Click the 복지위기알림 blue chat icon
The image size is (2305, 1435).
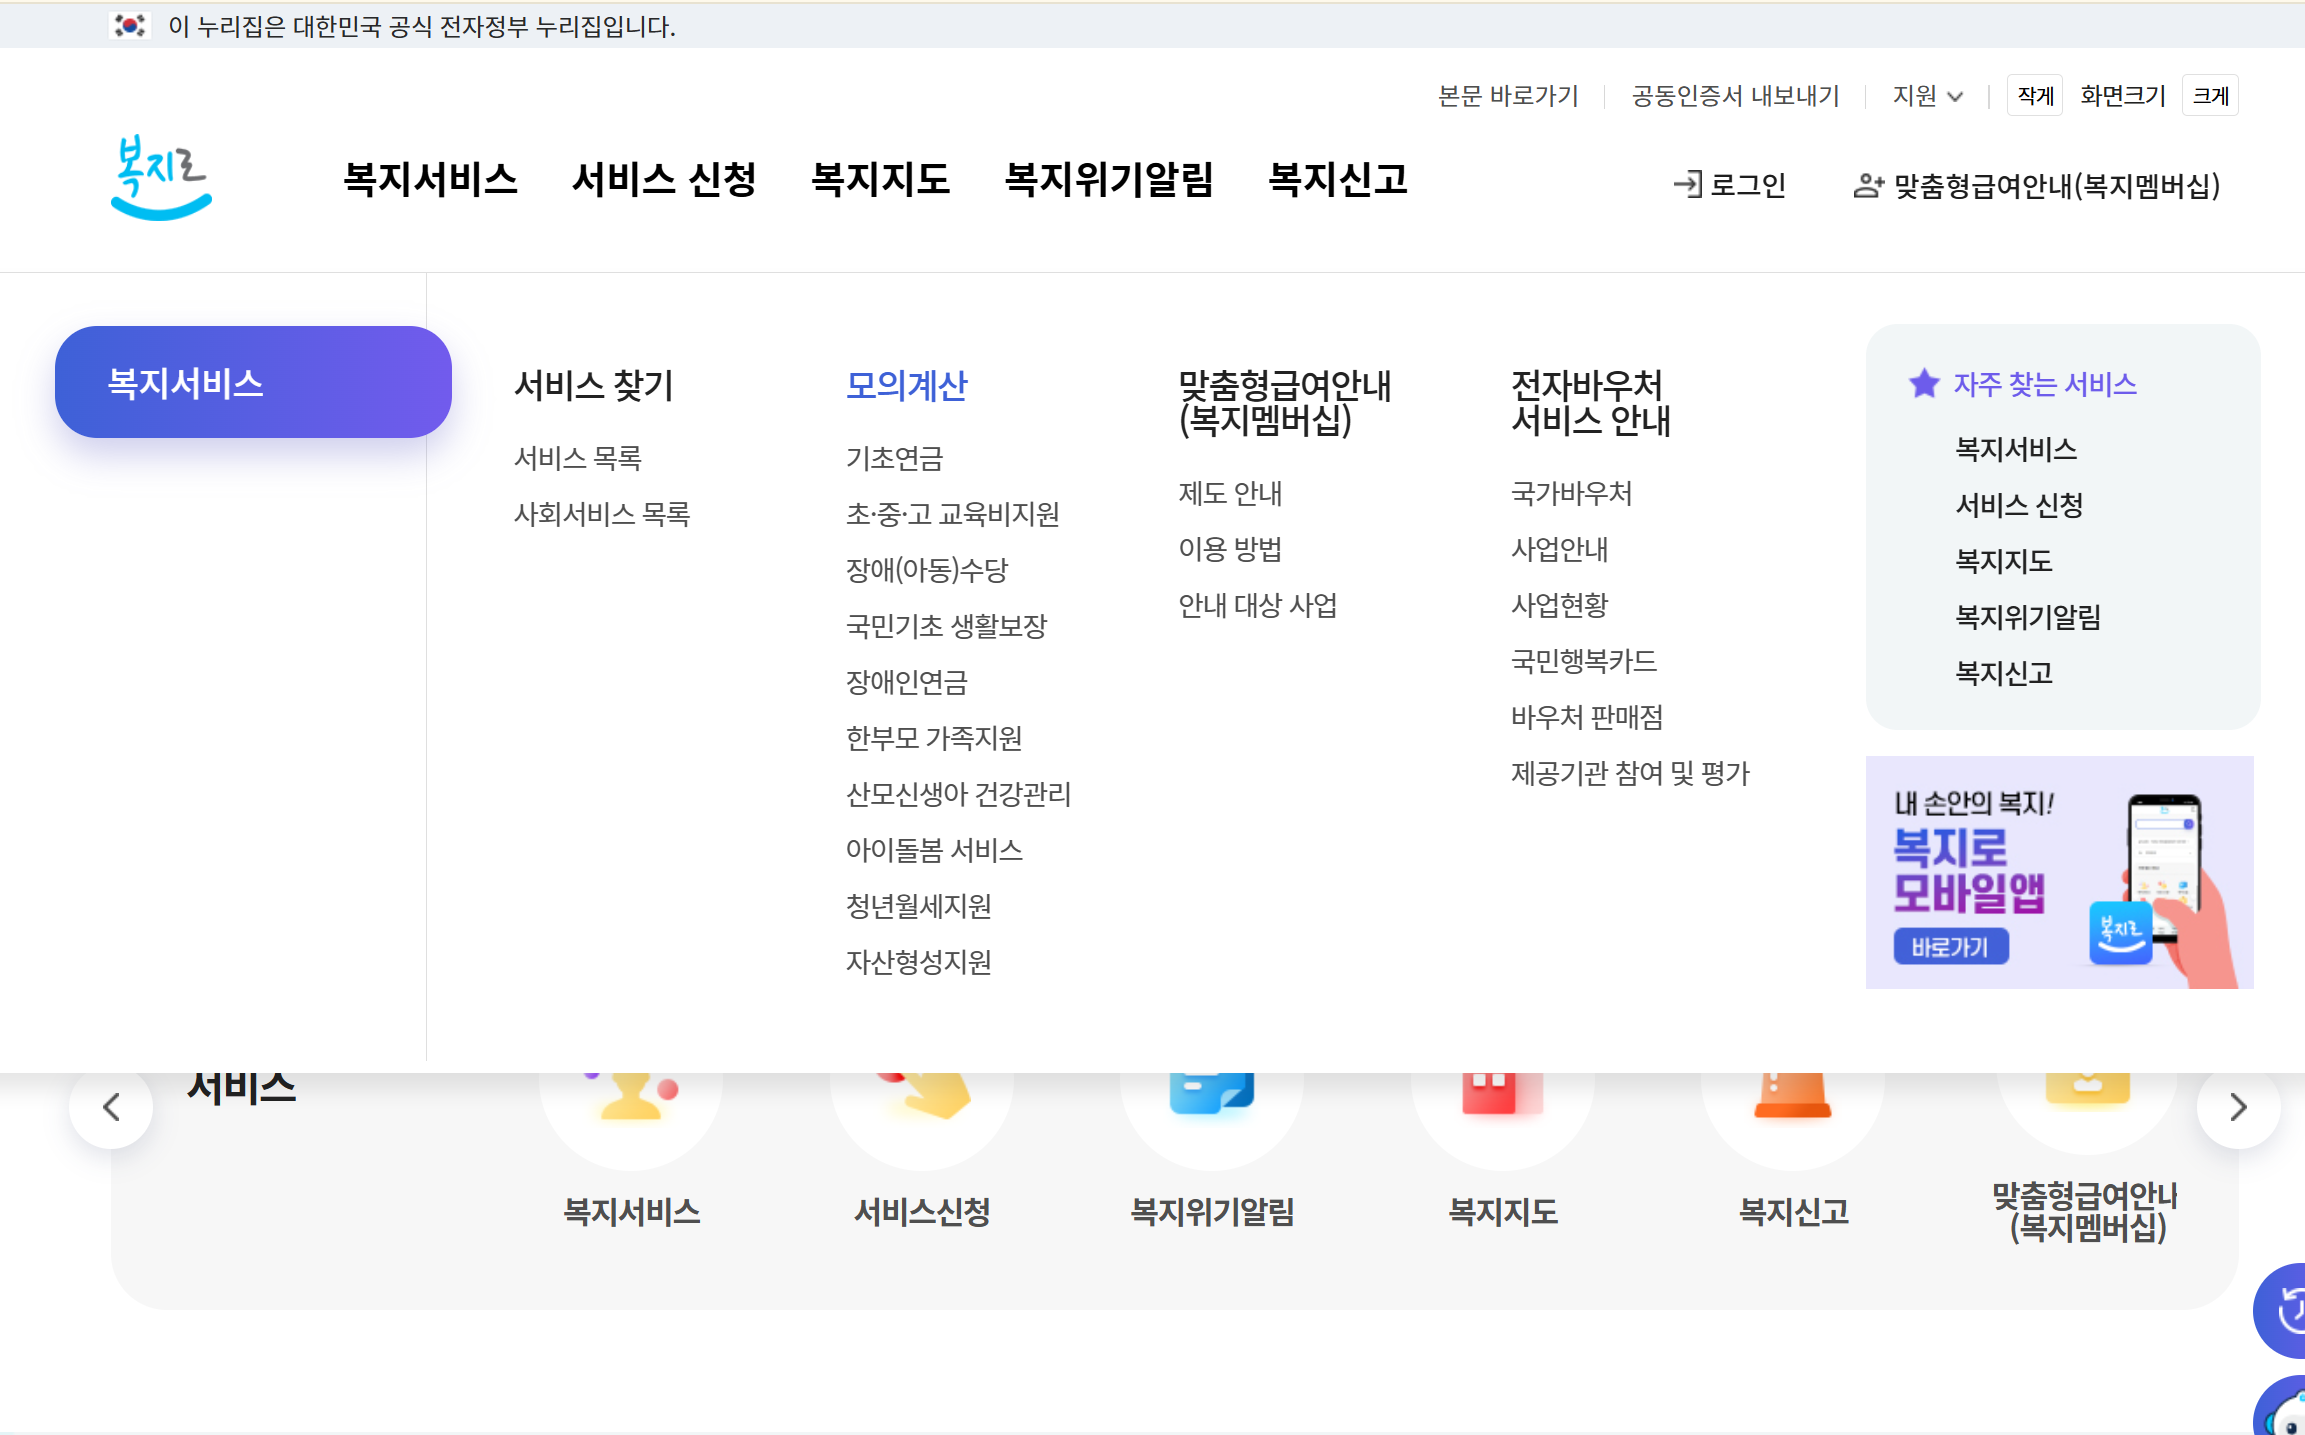[x=1211, y=1093]
